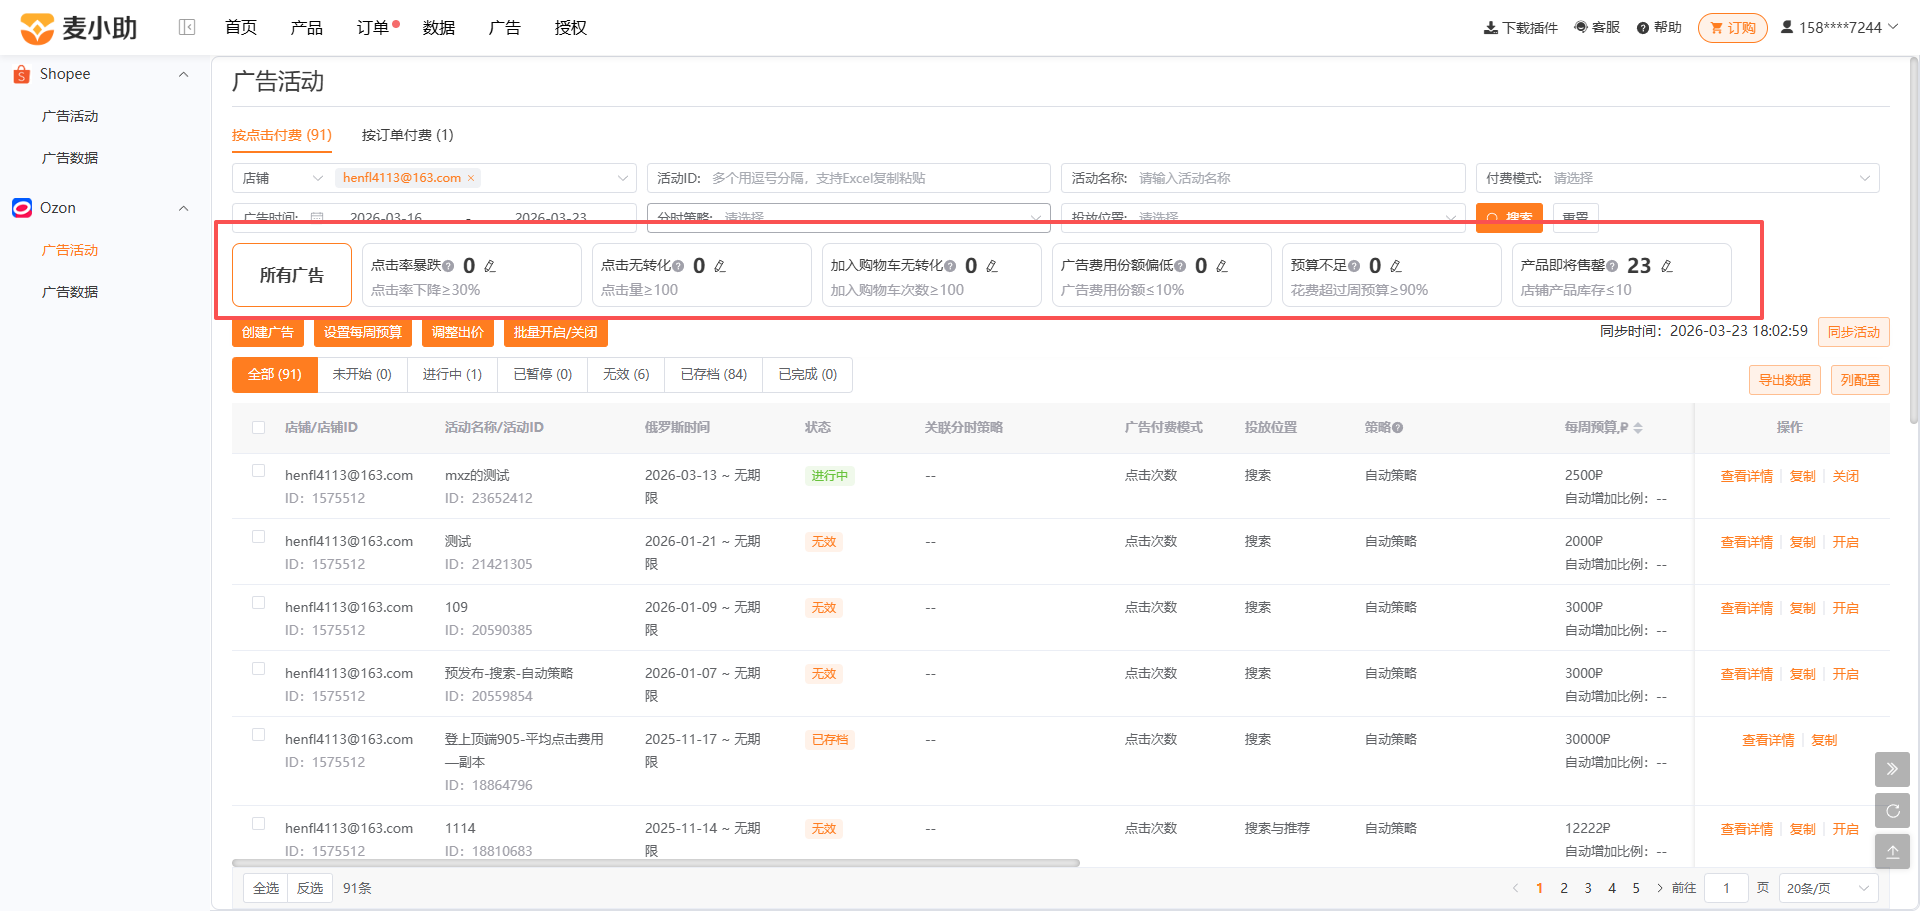Open 产品 in top navigation
The image size is (1920, 911).
coord(306,28)
